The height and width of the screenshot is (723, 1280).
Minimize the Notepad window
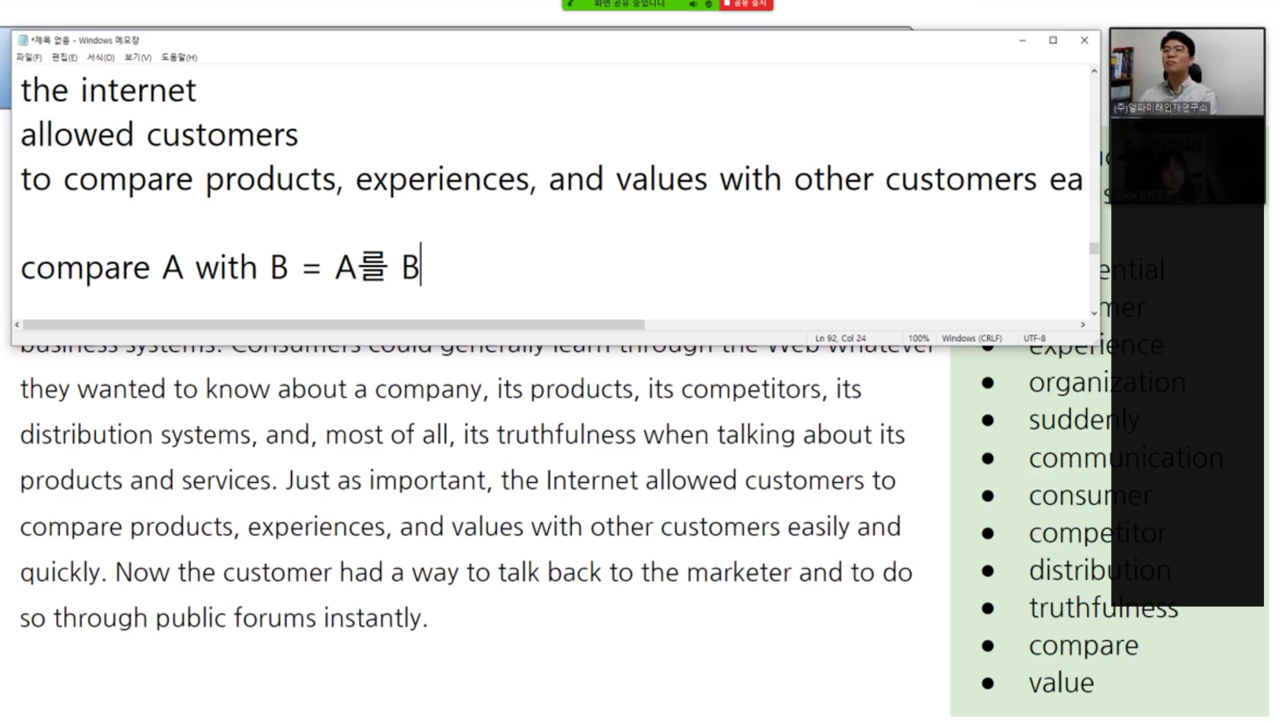pyautogui.click(x=1022, y=40)
